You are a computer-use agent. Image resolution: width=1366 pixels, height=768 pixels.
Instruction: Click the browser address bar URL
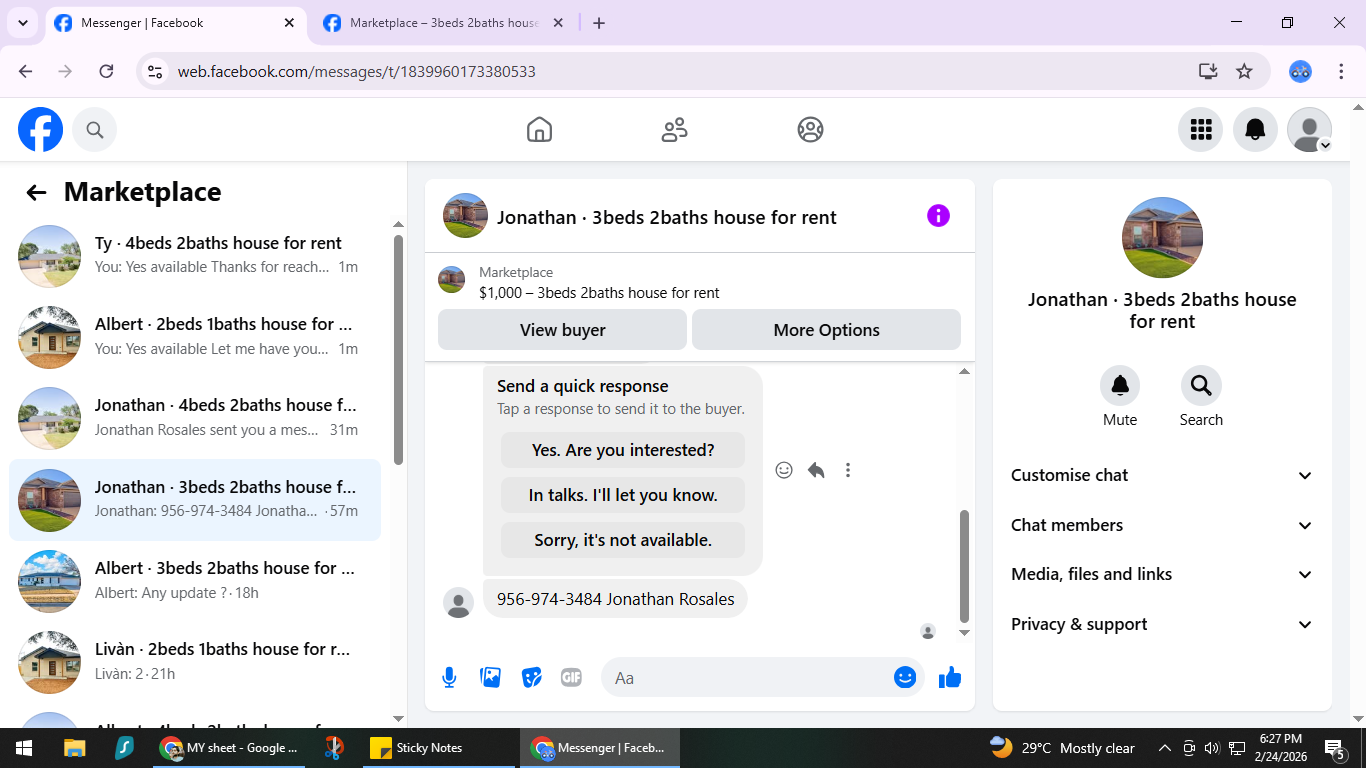[357, 71]
